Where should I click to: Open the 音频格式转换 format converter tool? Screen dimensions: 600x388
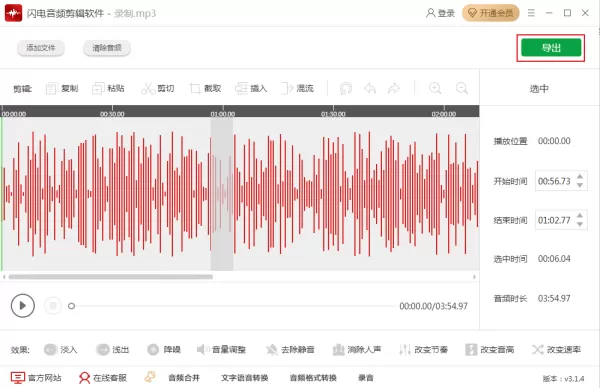pyautogui.click(x=313, y=378)
